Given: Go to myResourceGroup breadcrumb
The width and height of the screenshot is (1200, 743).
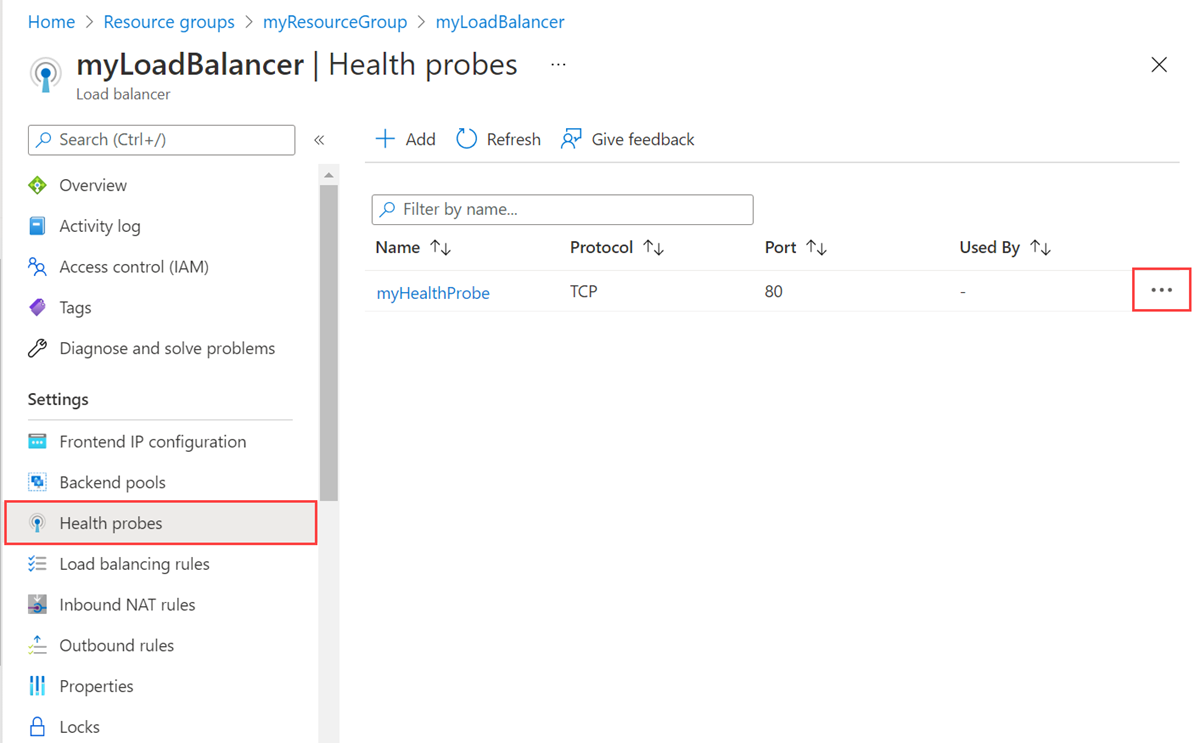Looking at the screenshot, I should pyautogui.click(x=335, y=22).
